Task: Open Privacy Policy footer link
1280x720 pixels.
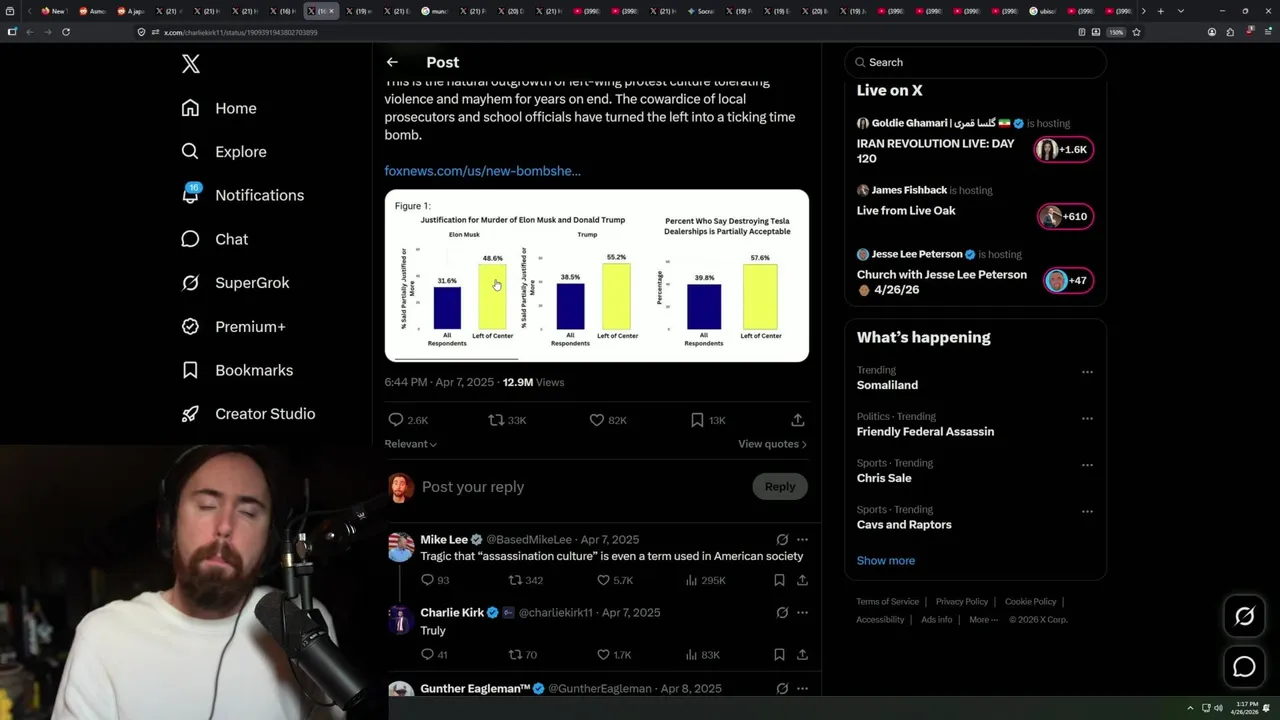Action: (x=962, y=602)
